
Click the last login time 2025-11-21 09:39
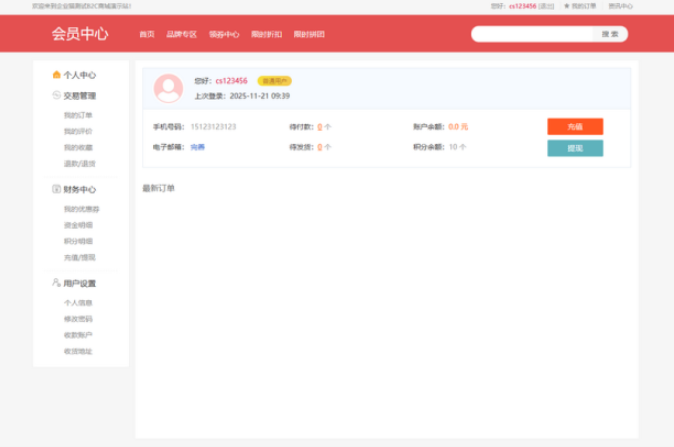(260, 96)
